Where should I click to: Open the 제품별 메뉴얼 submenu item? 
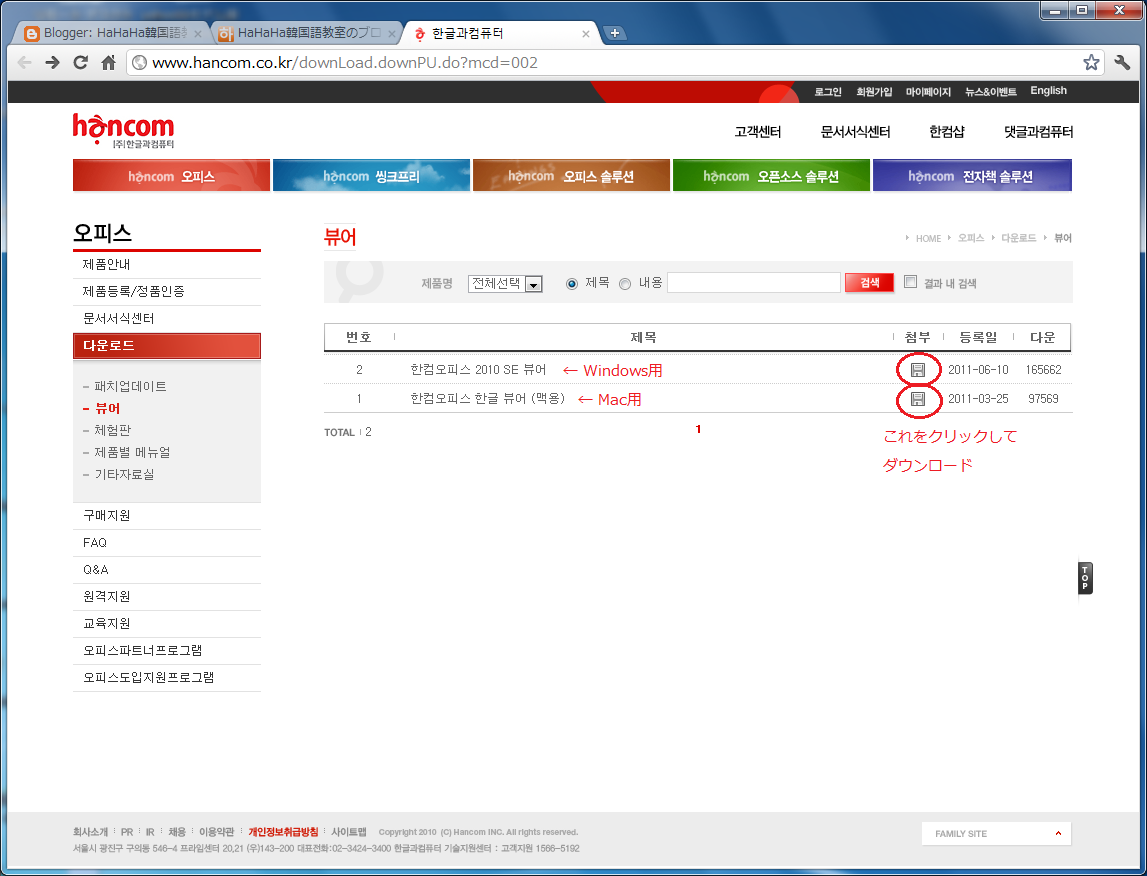point(132,452)
